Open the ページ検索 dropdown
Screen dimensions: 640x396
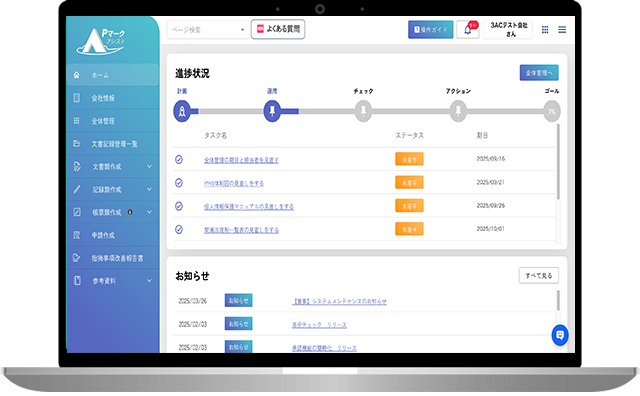click(x=208, y=30)
